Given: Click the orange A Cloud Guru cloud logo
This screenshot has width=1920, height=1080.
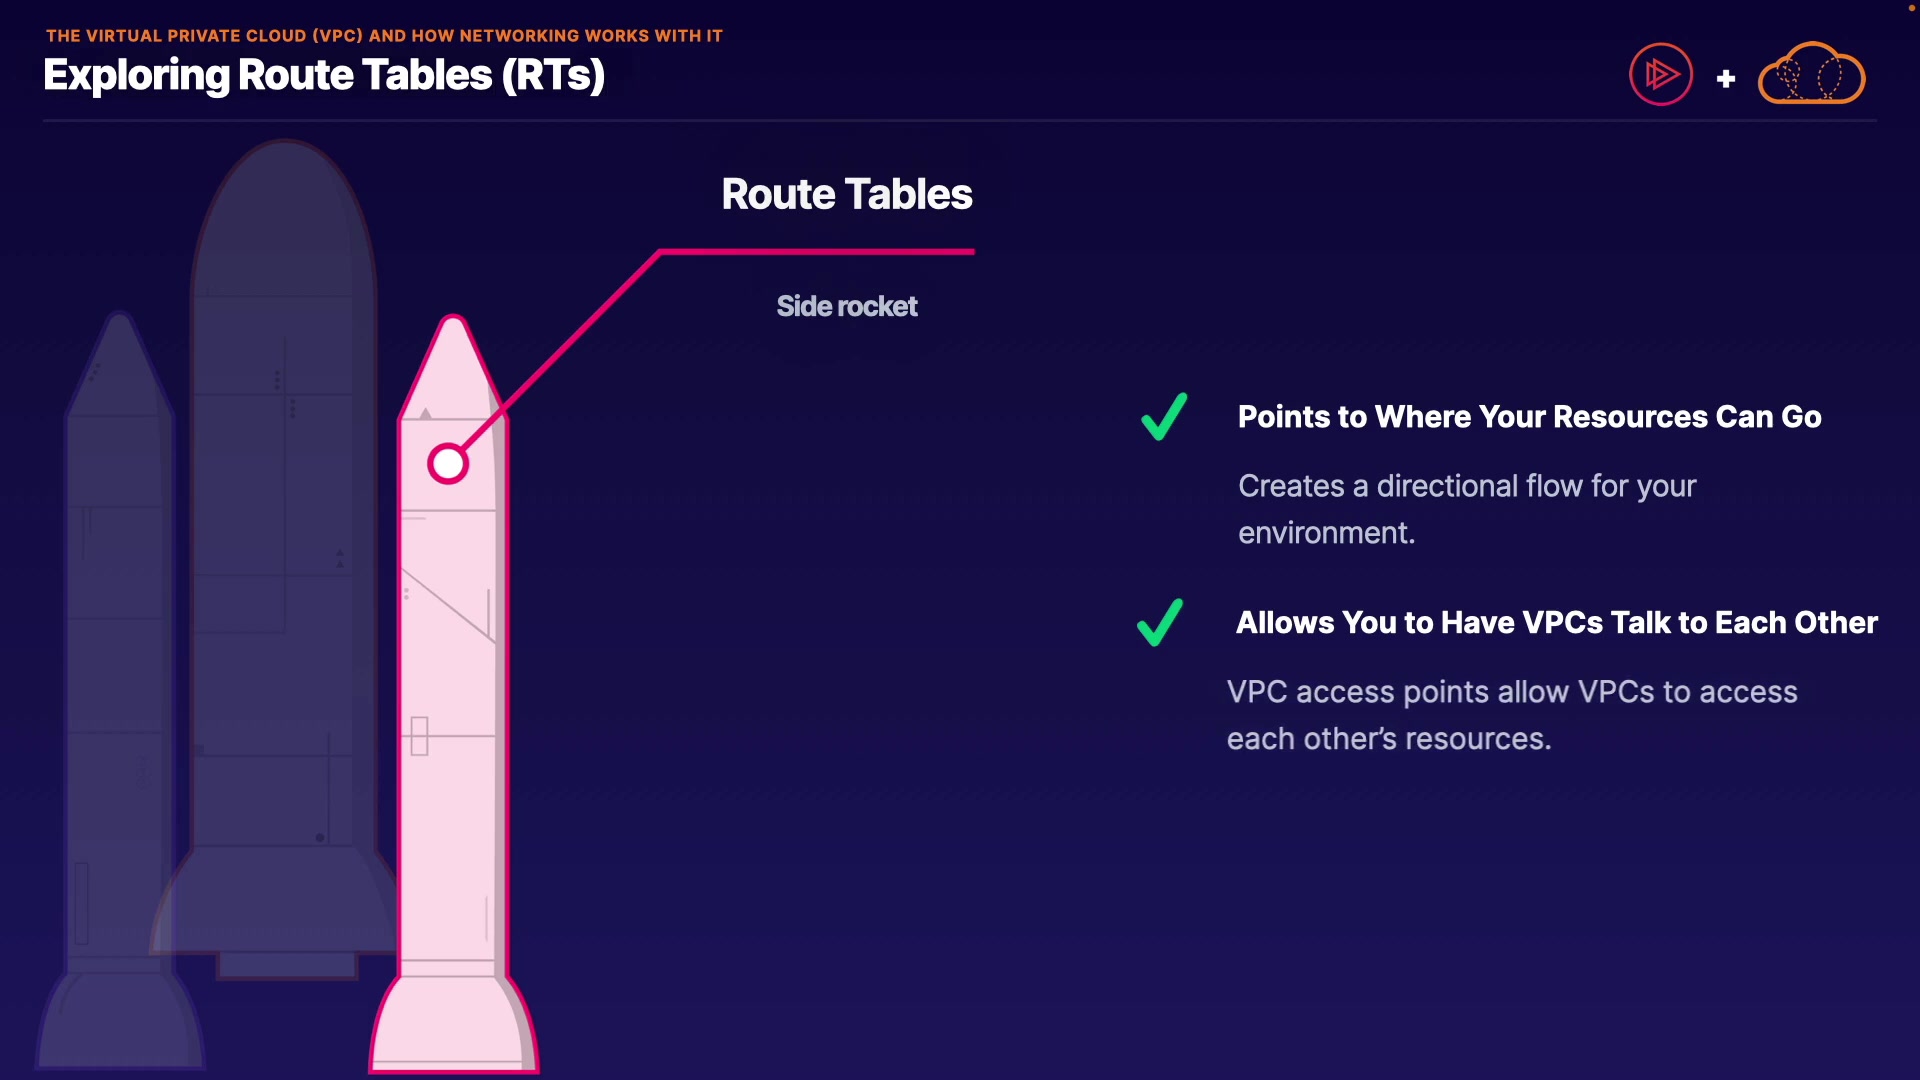Looking at the screenshot, I should (1811, 74).
